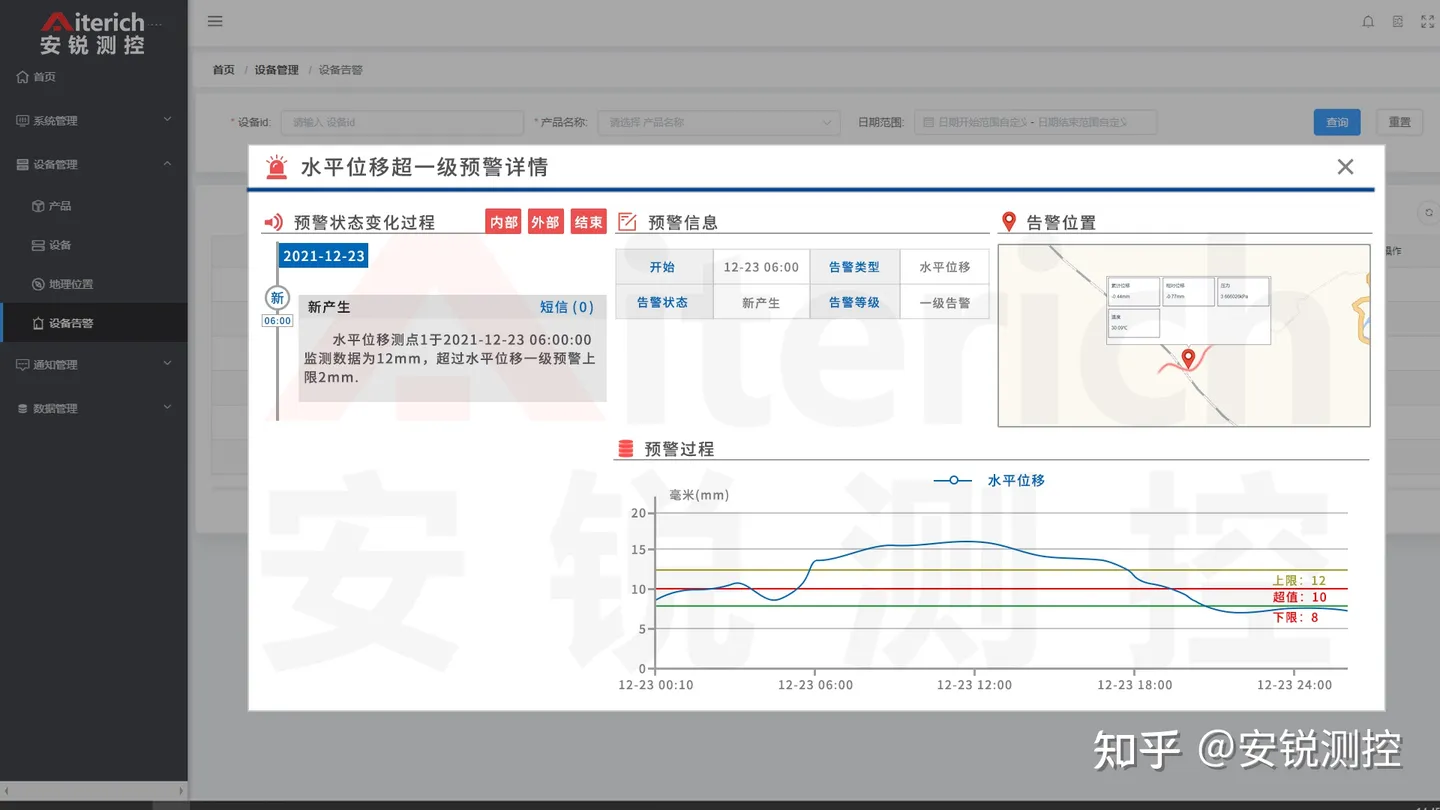Click the red map location pin
This screenshot has height=810, width=1440.
[x=1188, y=358]
